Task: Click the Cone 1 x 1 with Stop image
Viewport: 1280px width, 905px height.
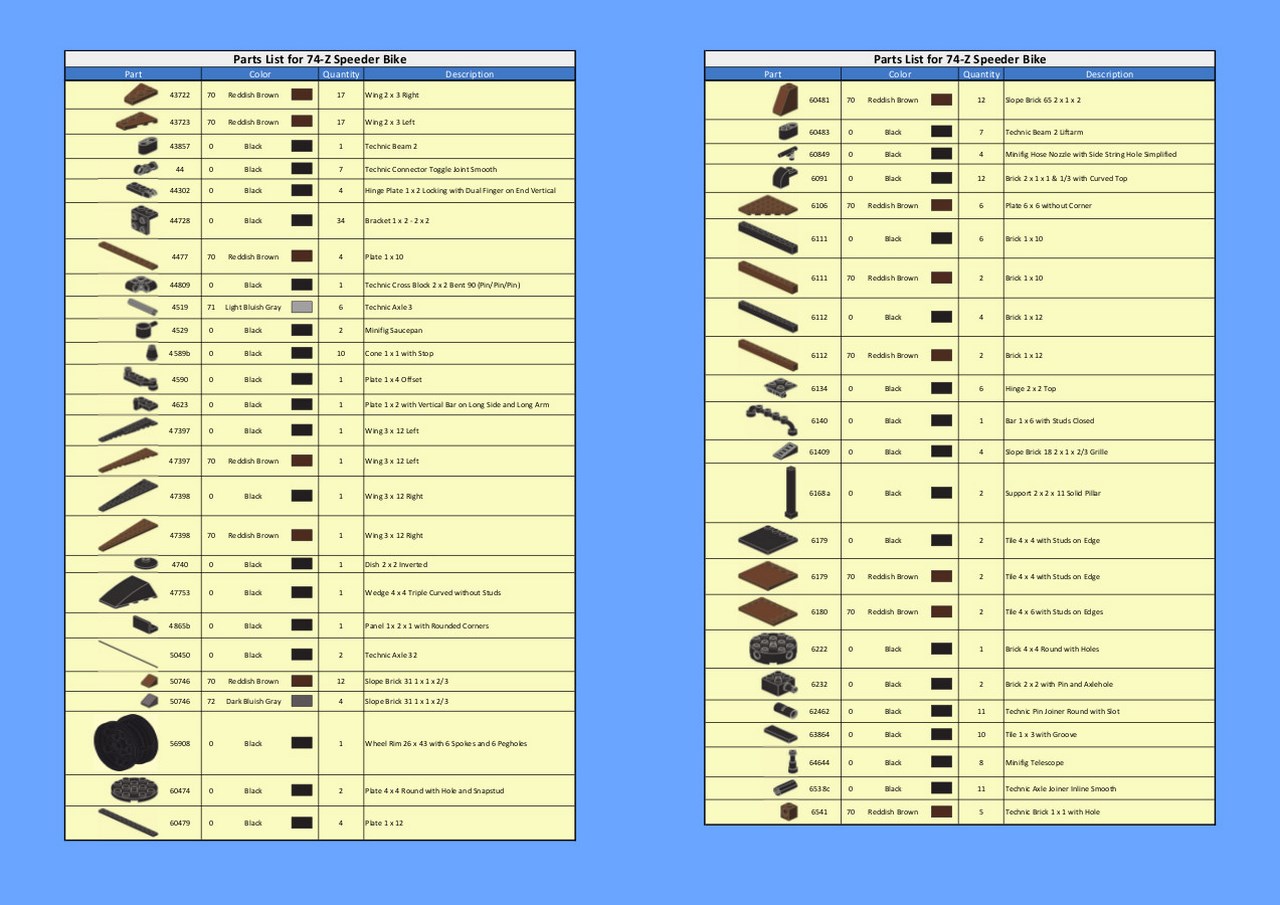Action: point(150,353)
